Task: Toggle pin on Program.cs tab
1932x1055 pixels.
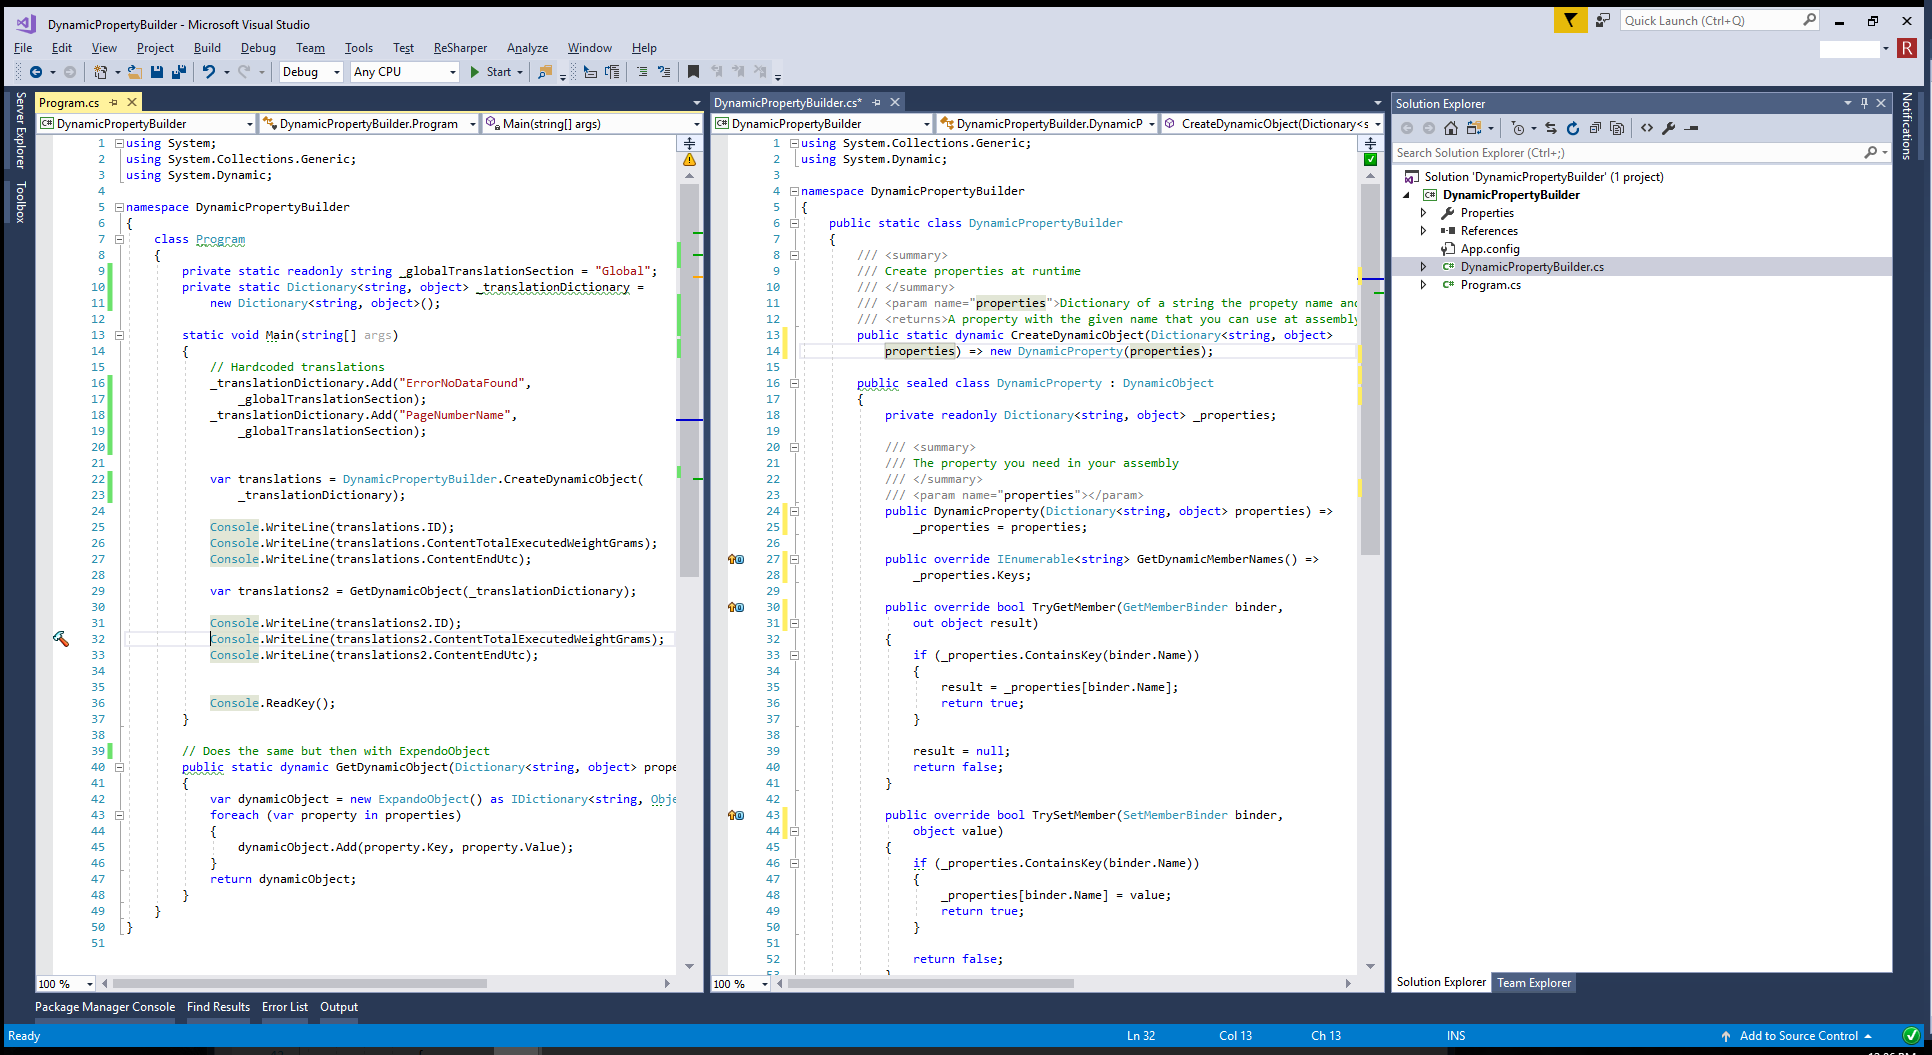Action: pyautogui.click(x=114, y=102)
